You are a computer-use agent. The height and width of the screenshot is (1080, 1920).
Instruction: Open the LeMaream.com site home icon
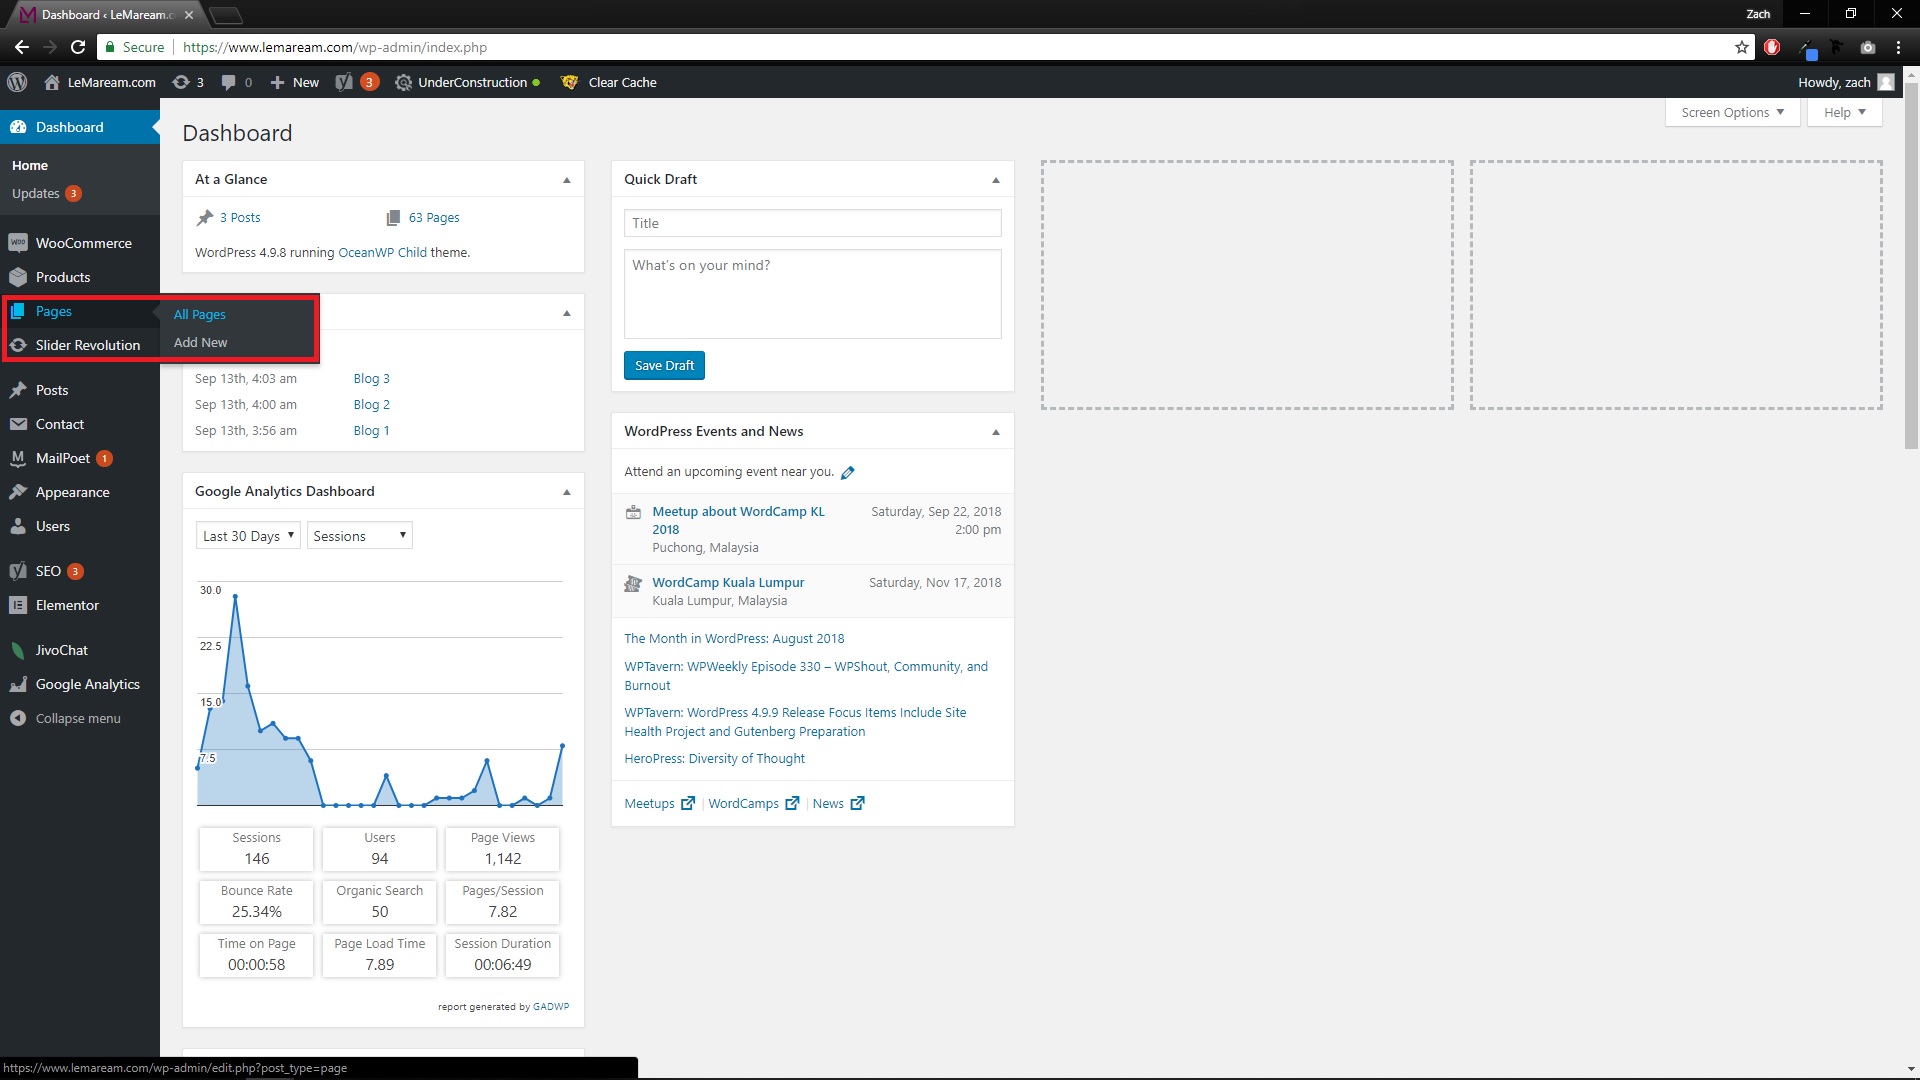(x=52, y=82)
